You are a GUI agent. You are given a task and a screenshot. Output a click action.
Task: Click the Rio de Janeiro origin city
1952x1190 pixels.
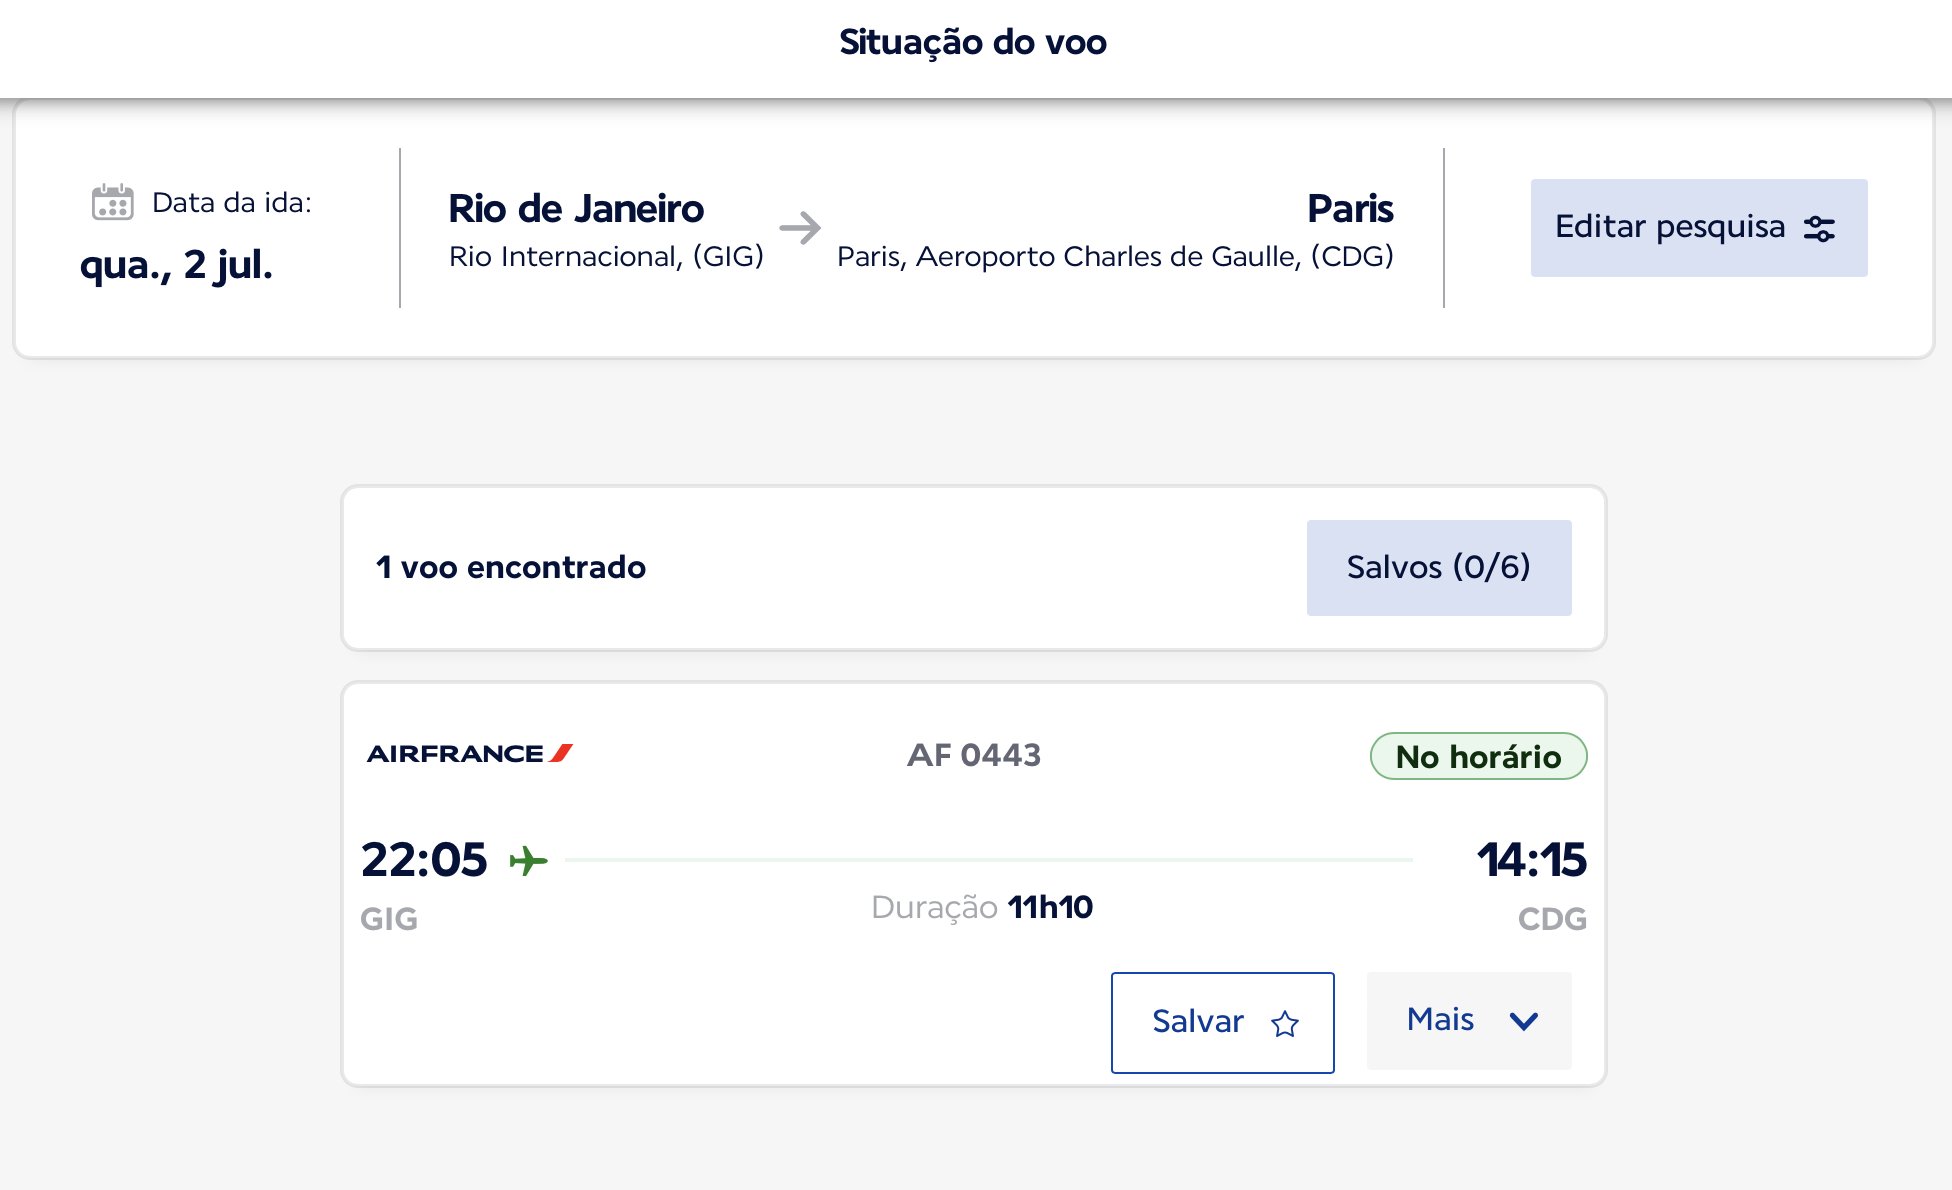coord(576,209)
